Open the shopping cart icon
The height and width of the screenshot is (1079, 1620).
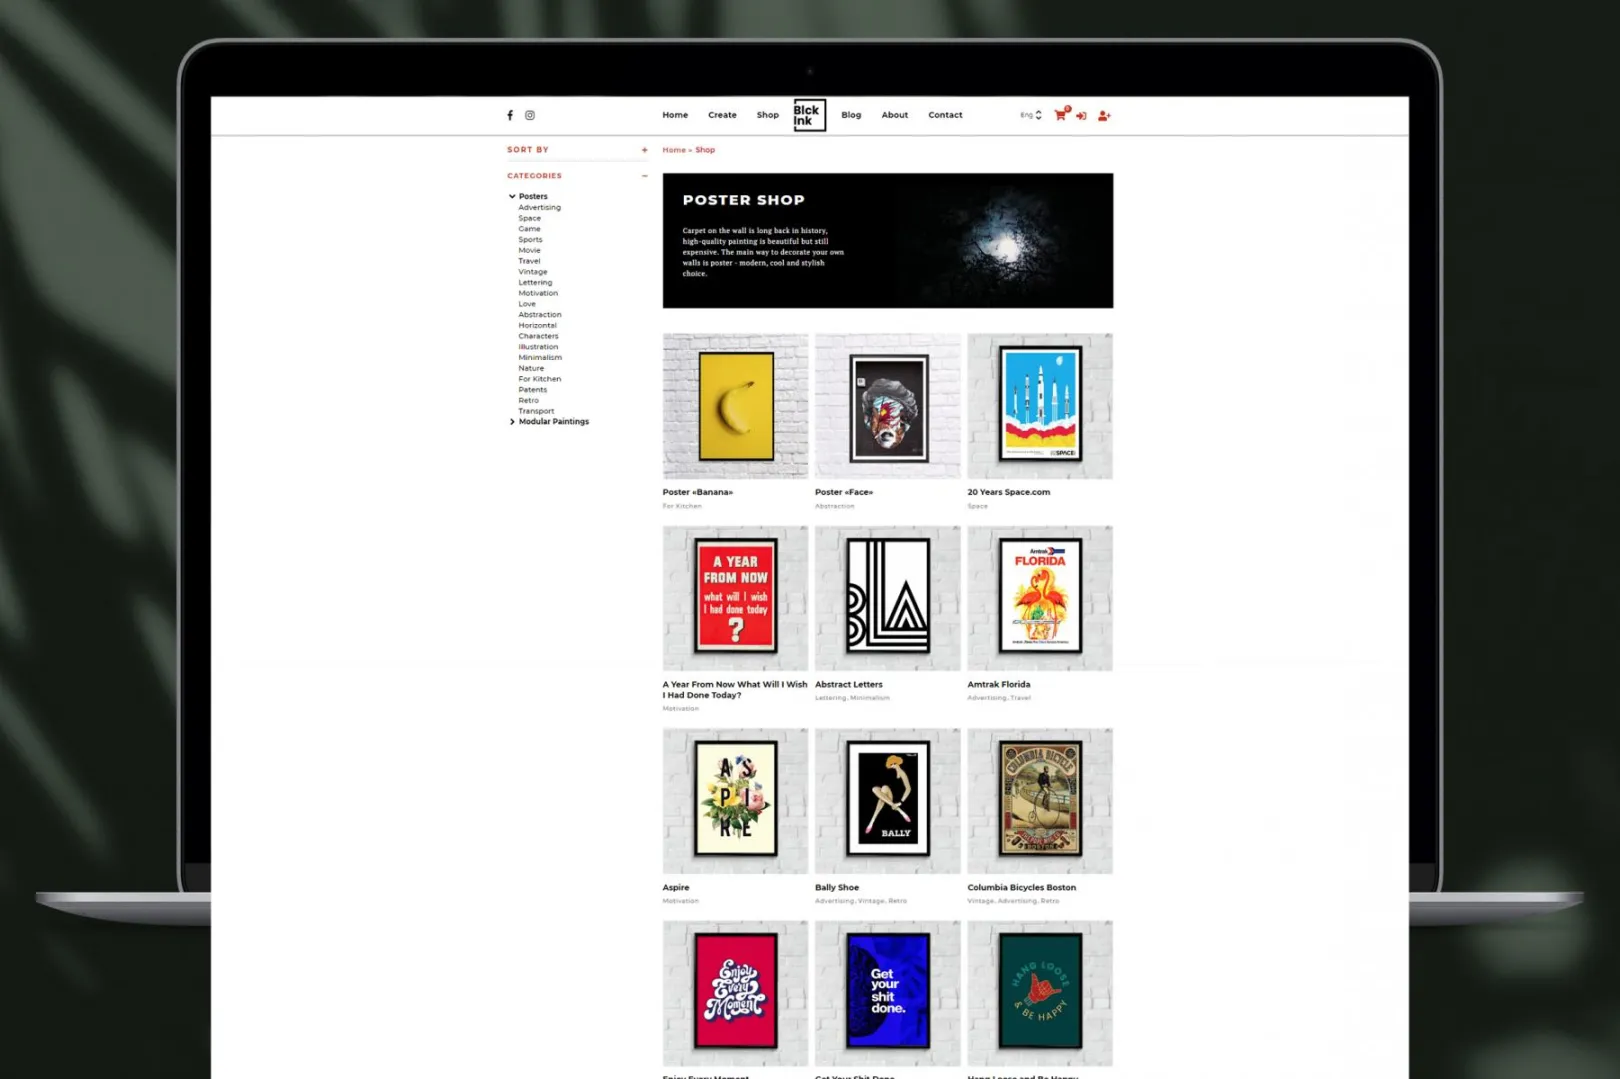click(x=1061, y=115)
